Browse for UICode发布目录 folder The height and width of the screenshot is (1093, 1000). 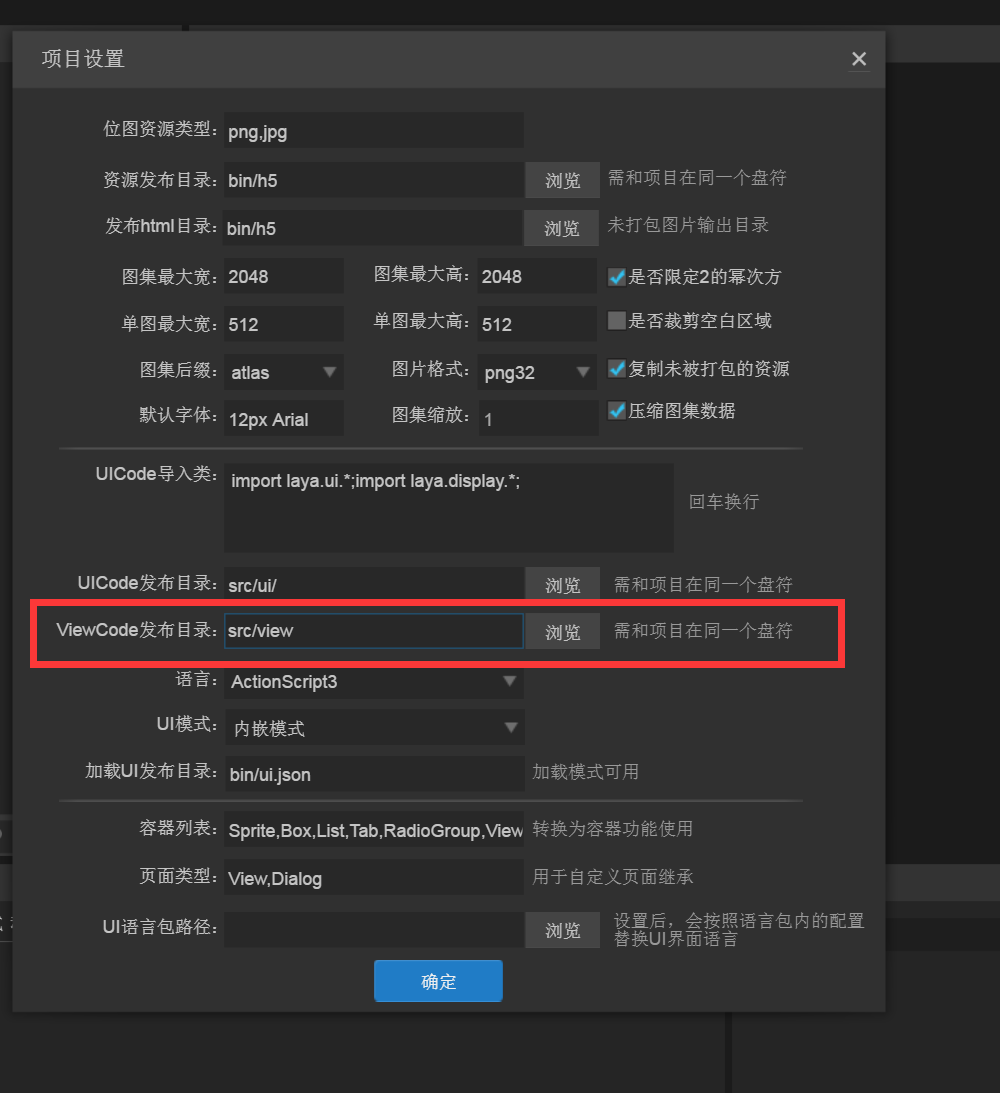[x=562, y=584]
